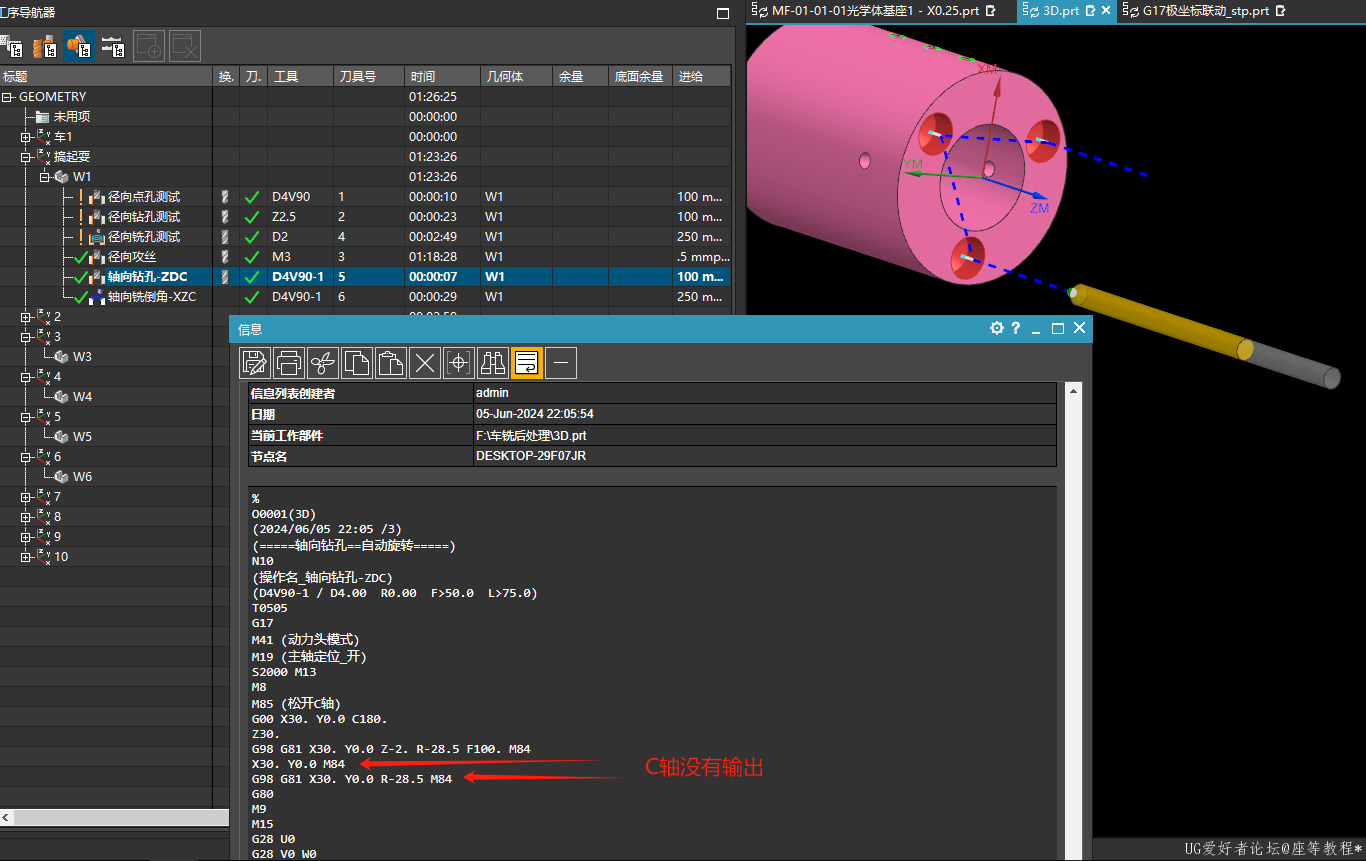Viewport: 1366px width, 861px height.
Task: Click the 刀具号 column header
Action: 368,77
